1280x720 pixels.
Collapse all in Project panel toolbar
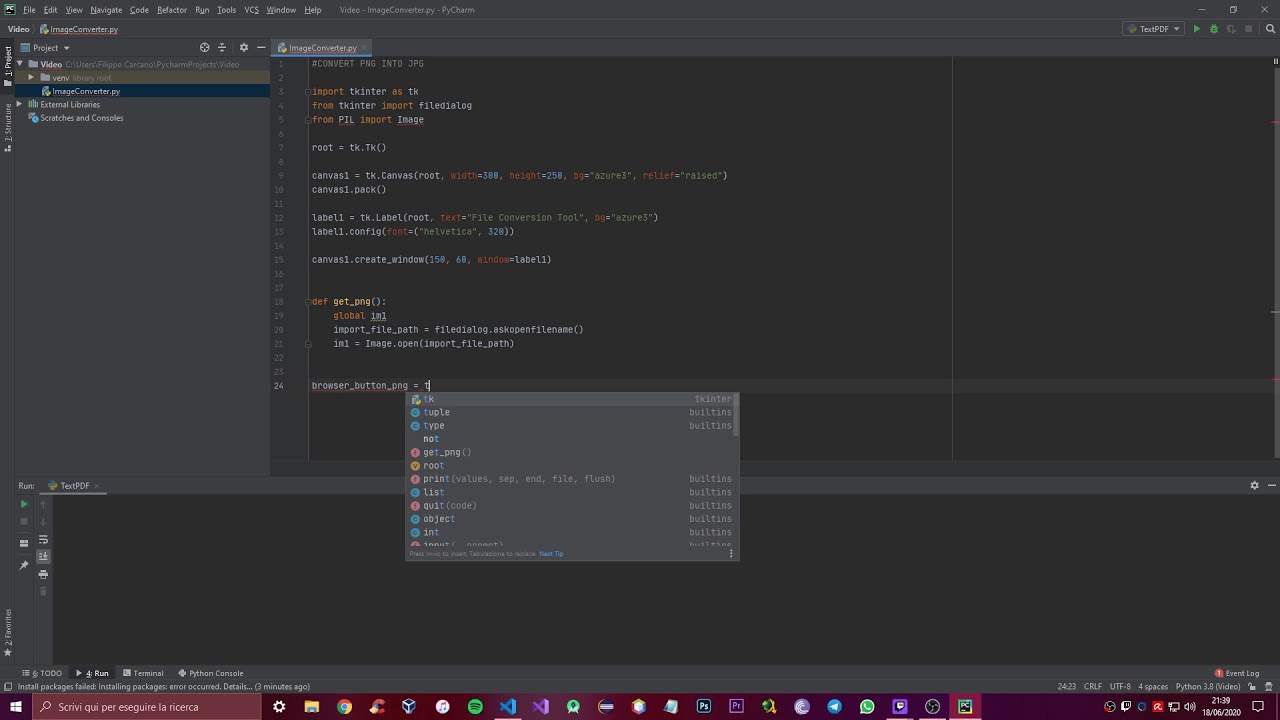coord(222,47)
